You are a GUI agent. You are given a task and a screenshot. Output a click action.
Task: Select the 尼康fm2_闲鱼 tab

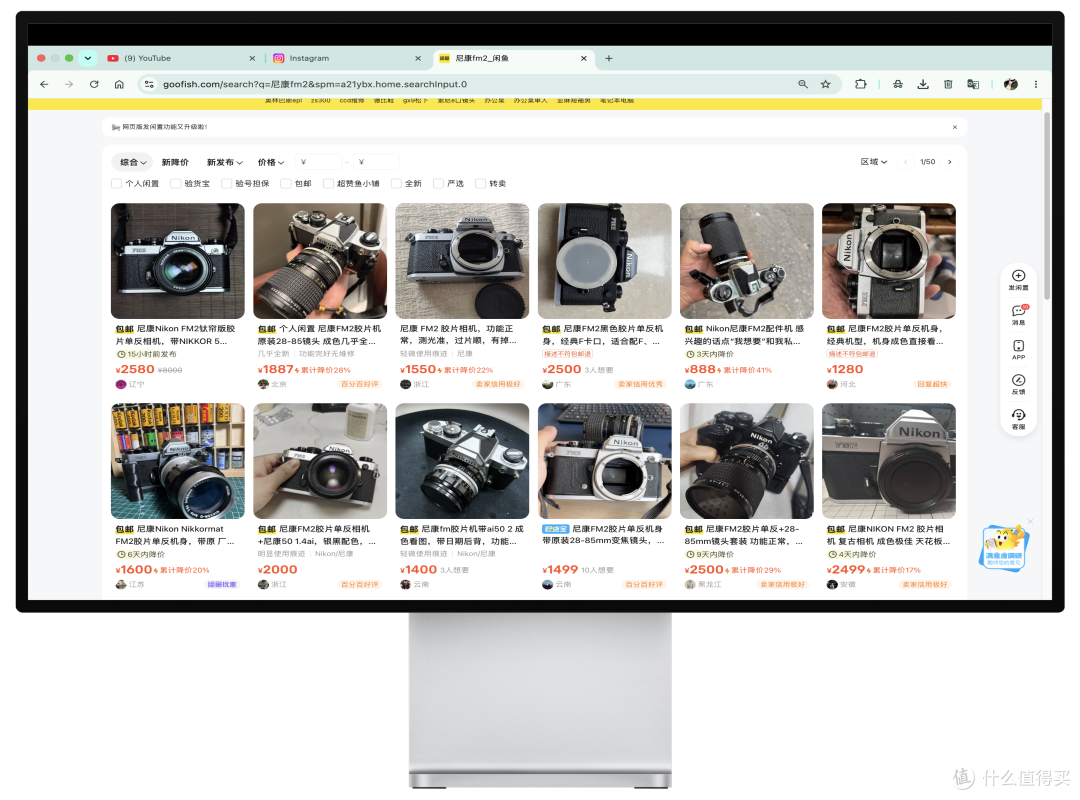click(513, 59)
